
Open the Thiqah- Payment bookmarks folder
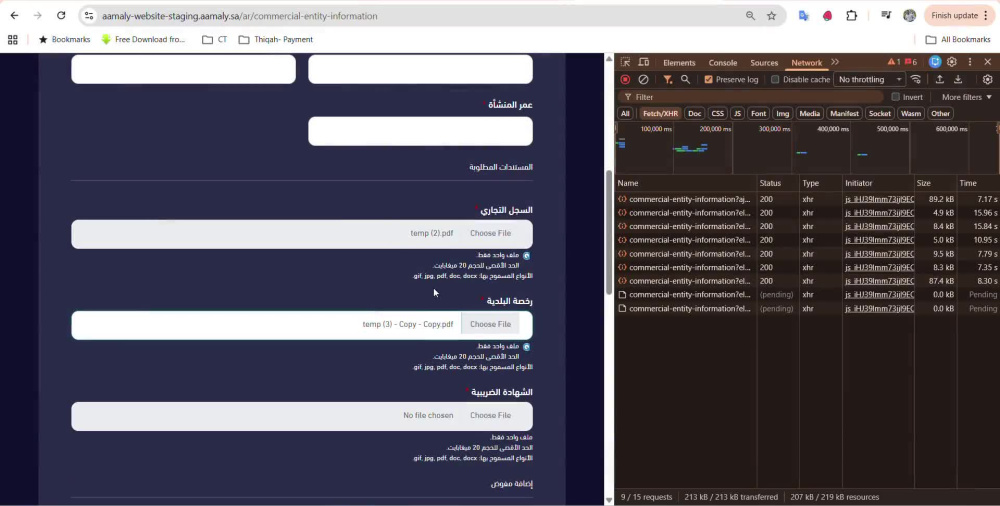click(x=276, y=40)
